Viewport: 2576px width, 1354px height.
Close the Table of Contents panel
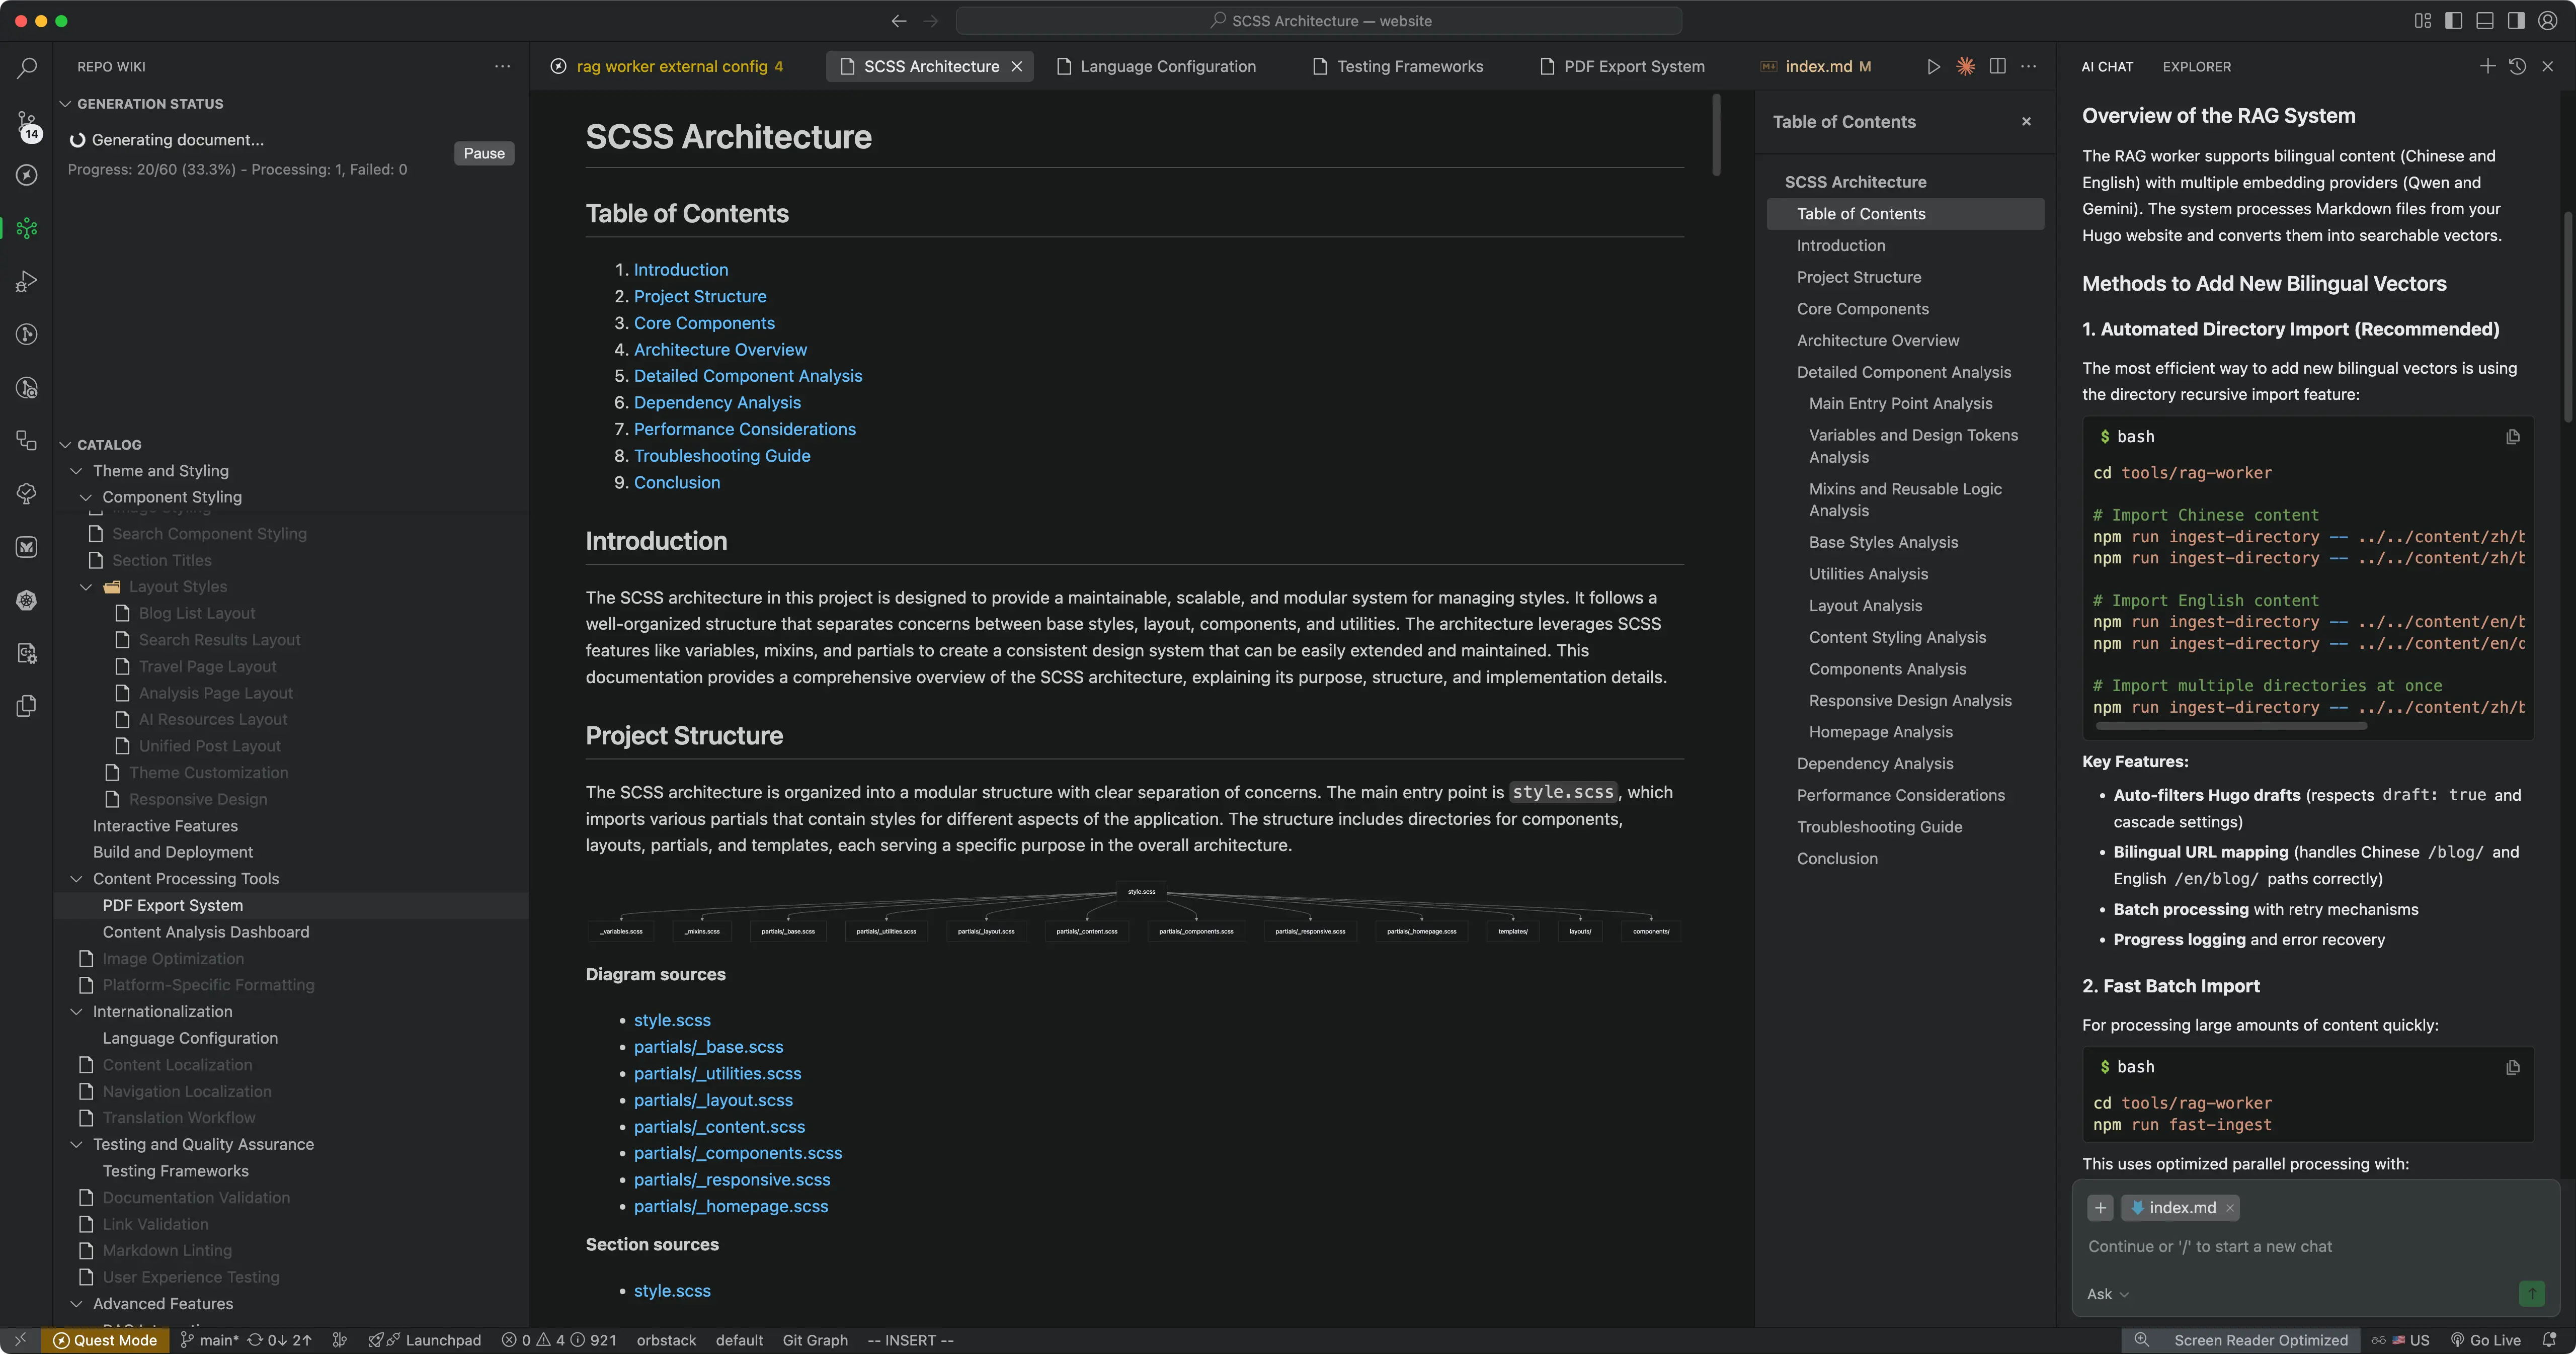pos(2026,122)
